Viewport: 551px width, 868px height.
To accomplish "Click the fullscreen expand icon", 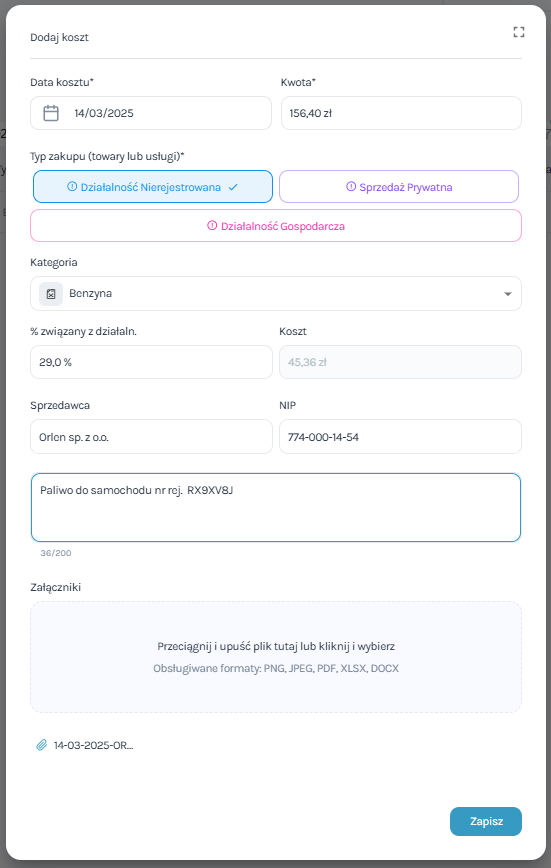I will click(x=518, y=32).
